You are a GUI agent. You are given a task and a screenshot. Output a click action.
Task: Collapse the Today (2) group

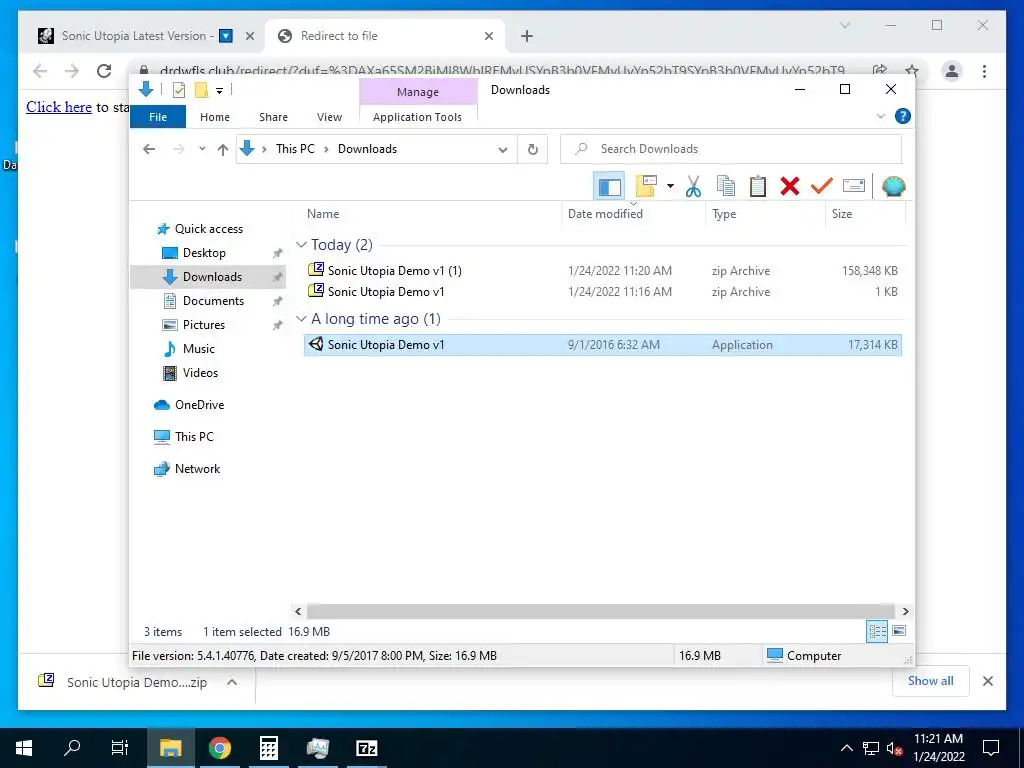[301, 245]
